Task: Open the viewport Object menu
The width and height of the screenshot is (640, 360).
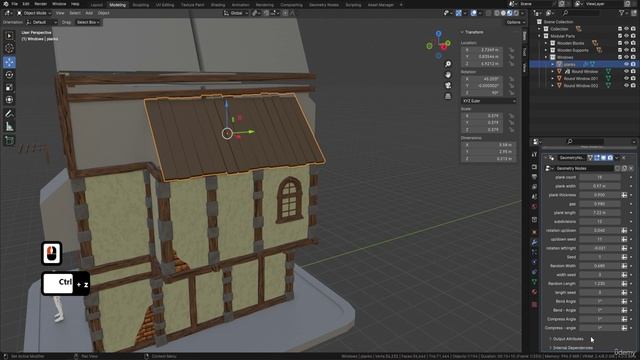Action: click(x=103, y=13)
